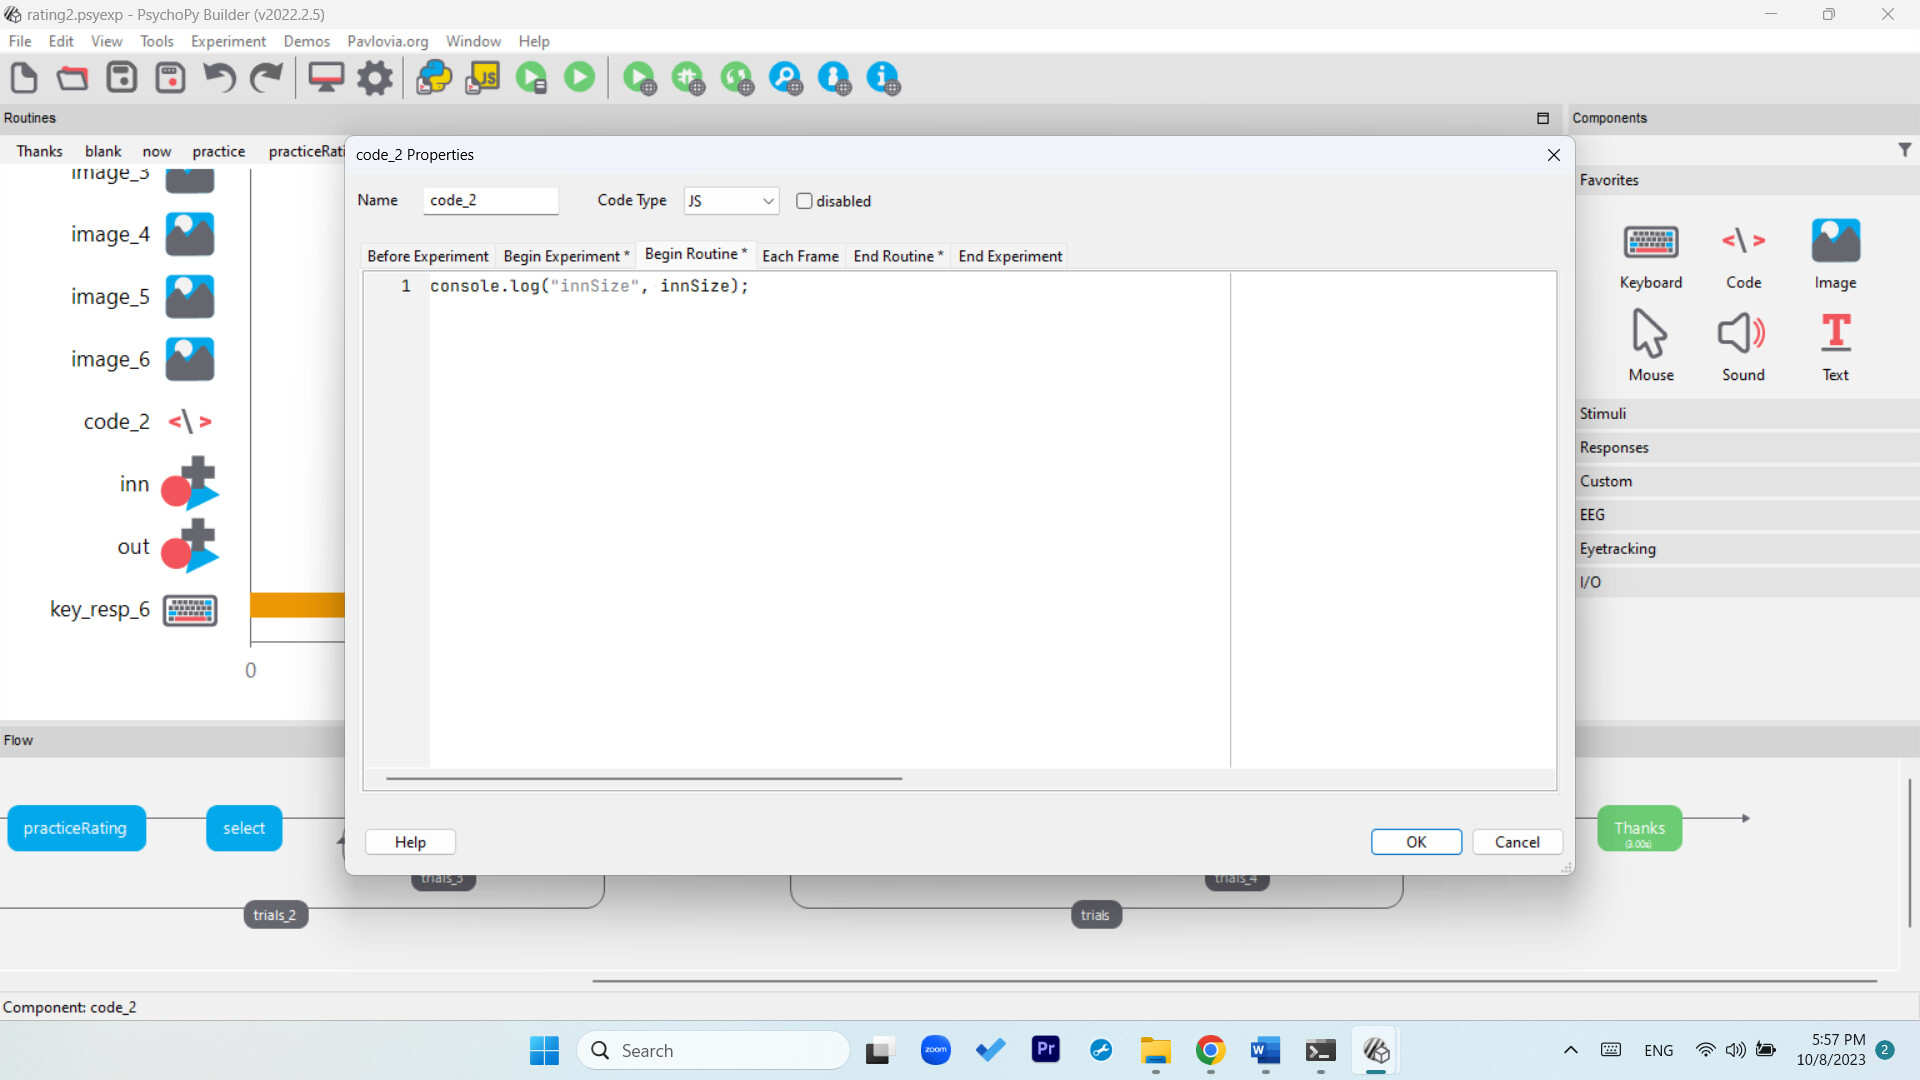Open the Experiment menu
The image size is (1920, 1080).
pos(228,41)
